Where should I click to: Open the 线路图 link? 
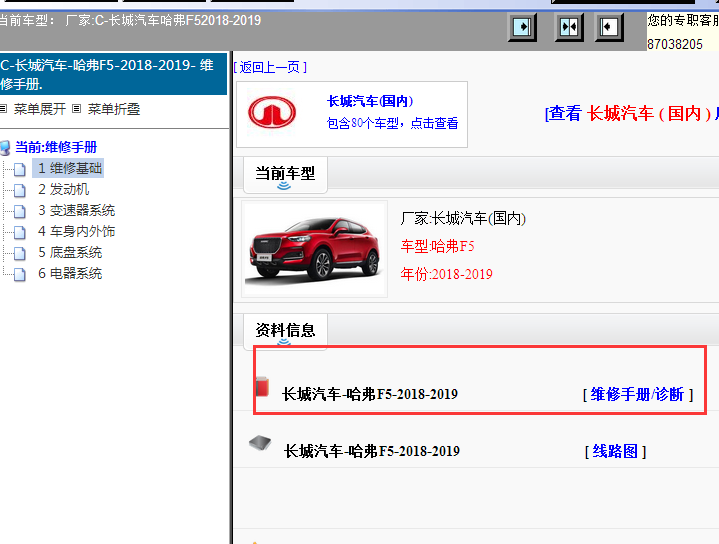pyautogui.click(x=615, y=451)
